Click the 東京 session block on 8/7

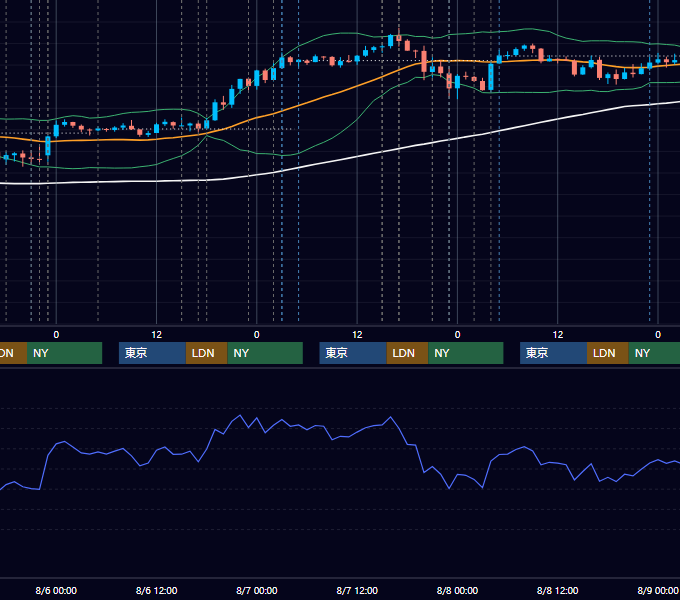[353, 353]
